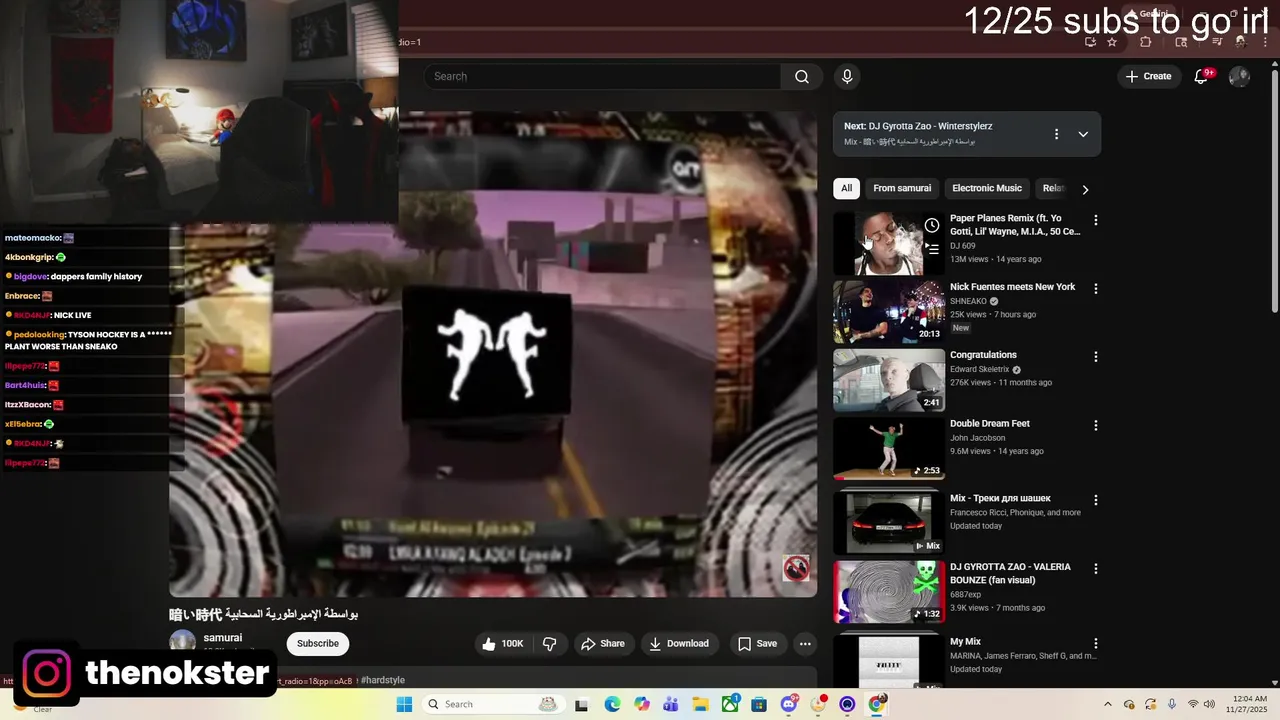Screen dimensions: 1280x720
Task: Open Microsoft Store from the taskbar
Action: click(760, 704)
